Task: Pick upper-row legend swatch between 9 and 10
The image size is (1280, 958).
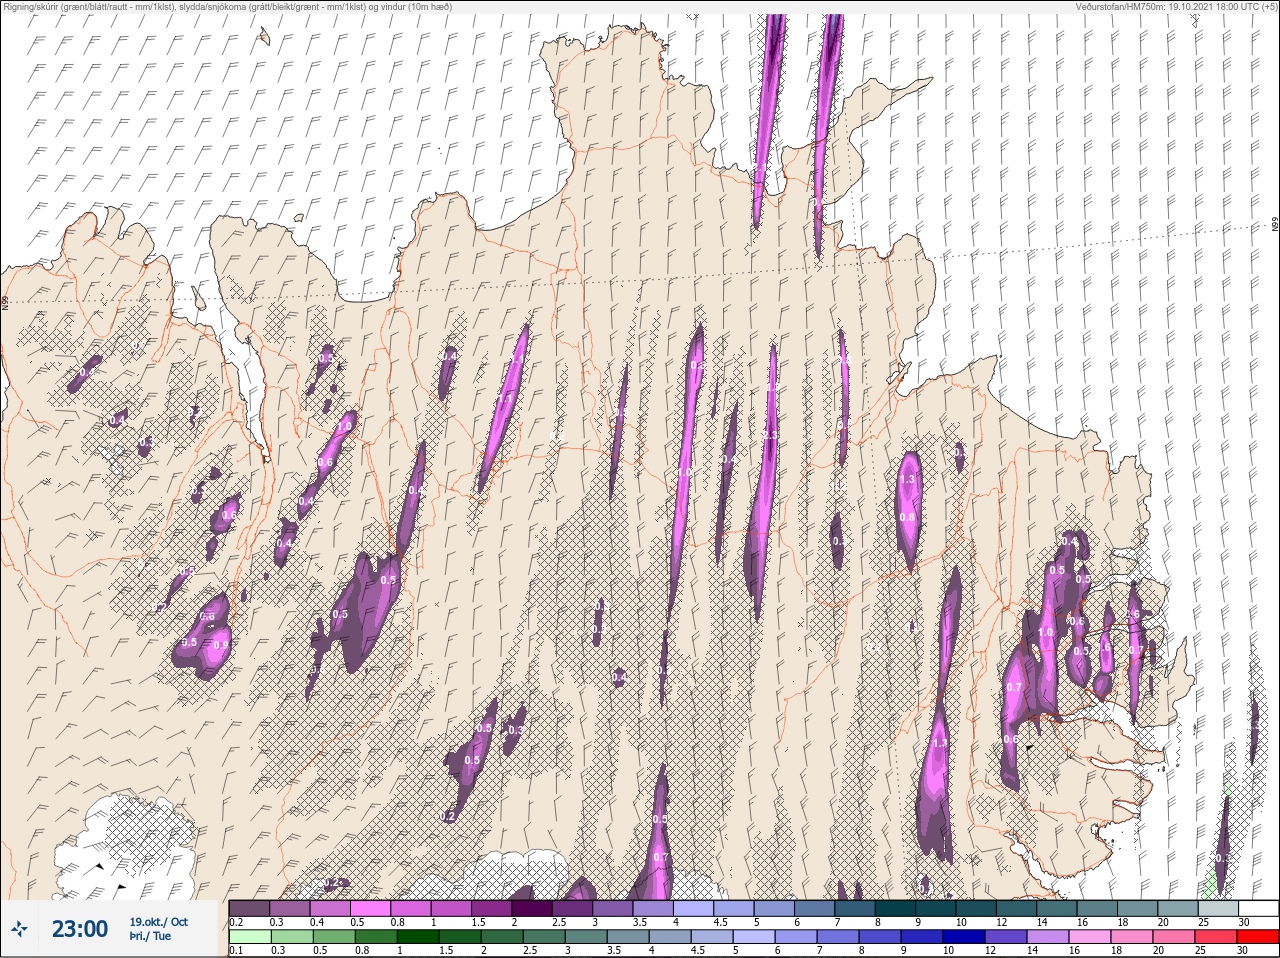Action: 937,907
